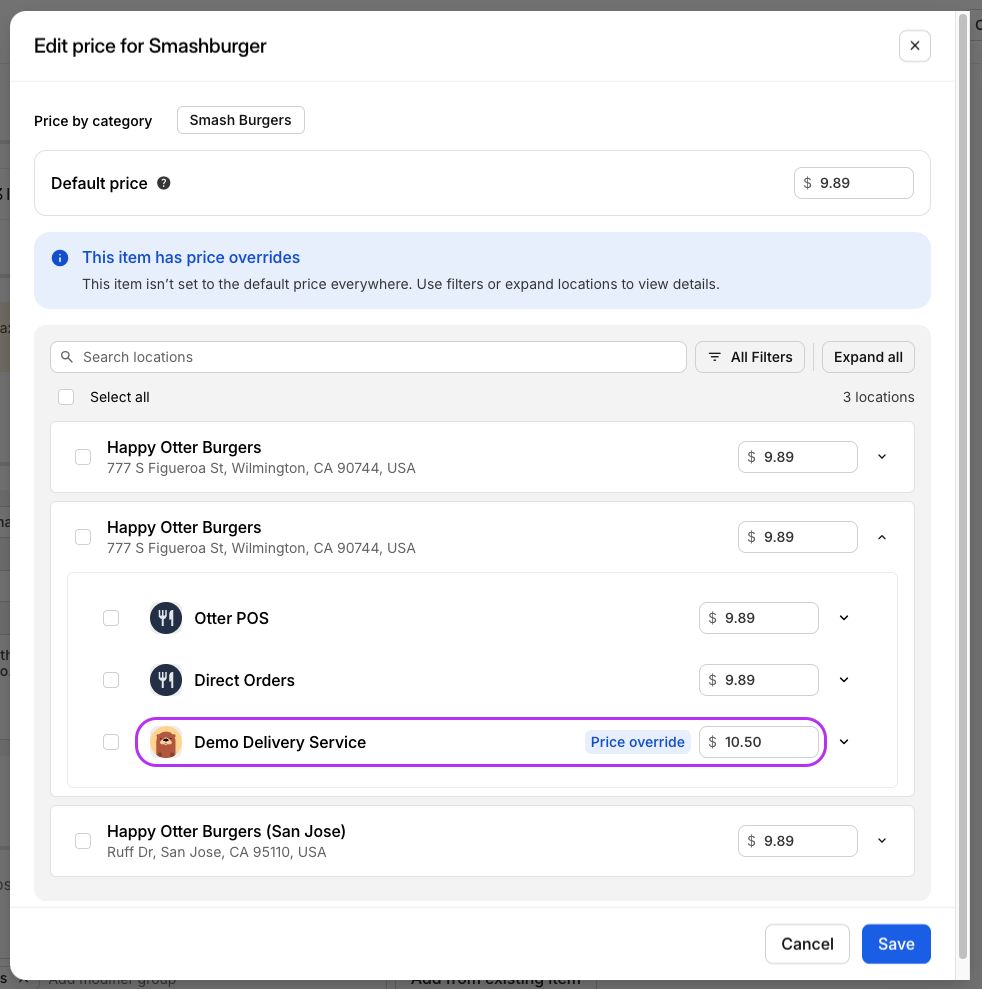Check the Otter POS checkbox

111,618
